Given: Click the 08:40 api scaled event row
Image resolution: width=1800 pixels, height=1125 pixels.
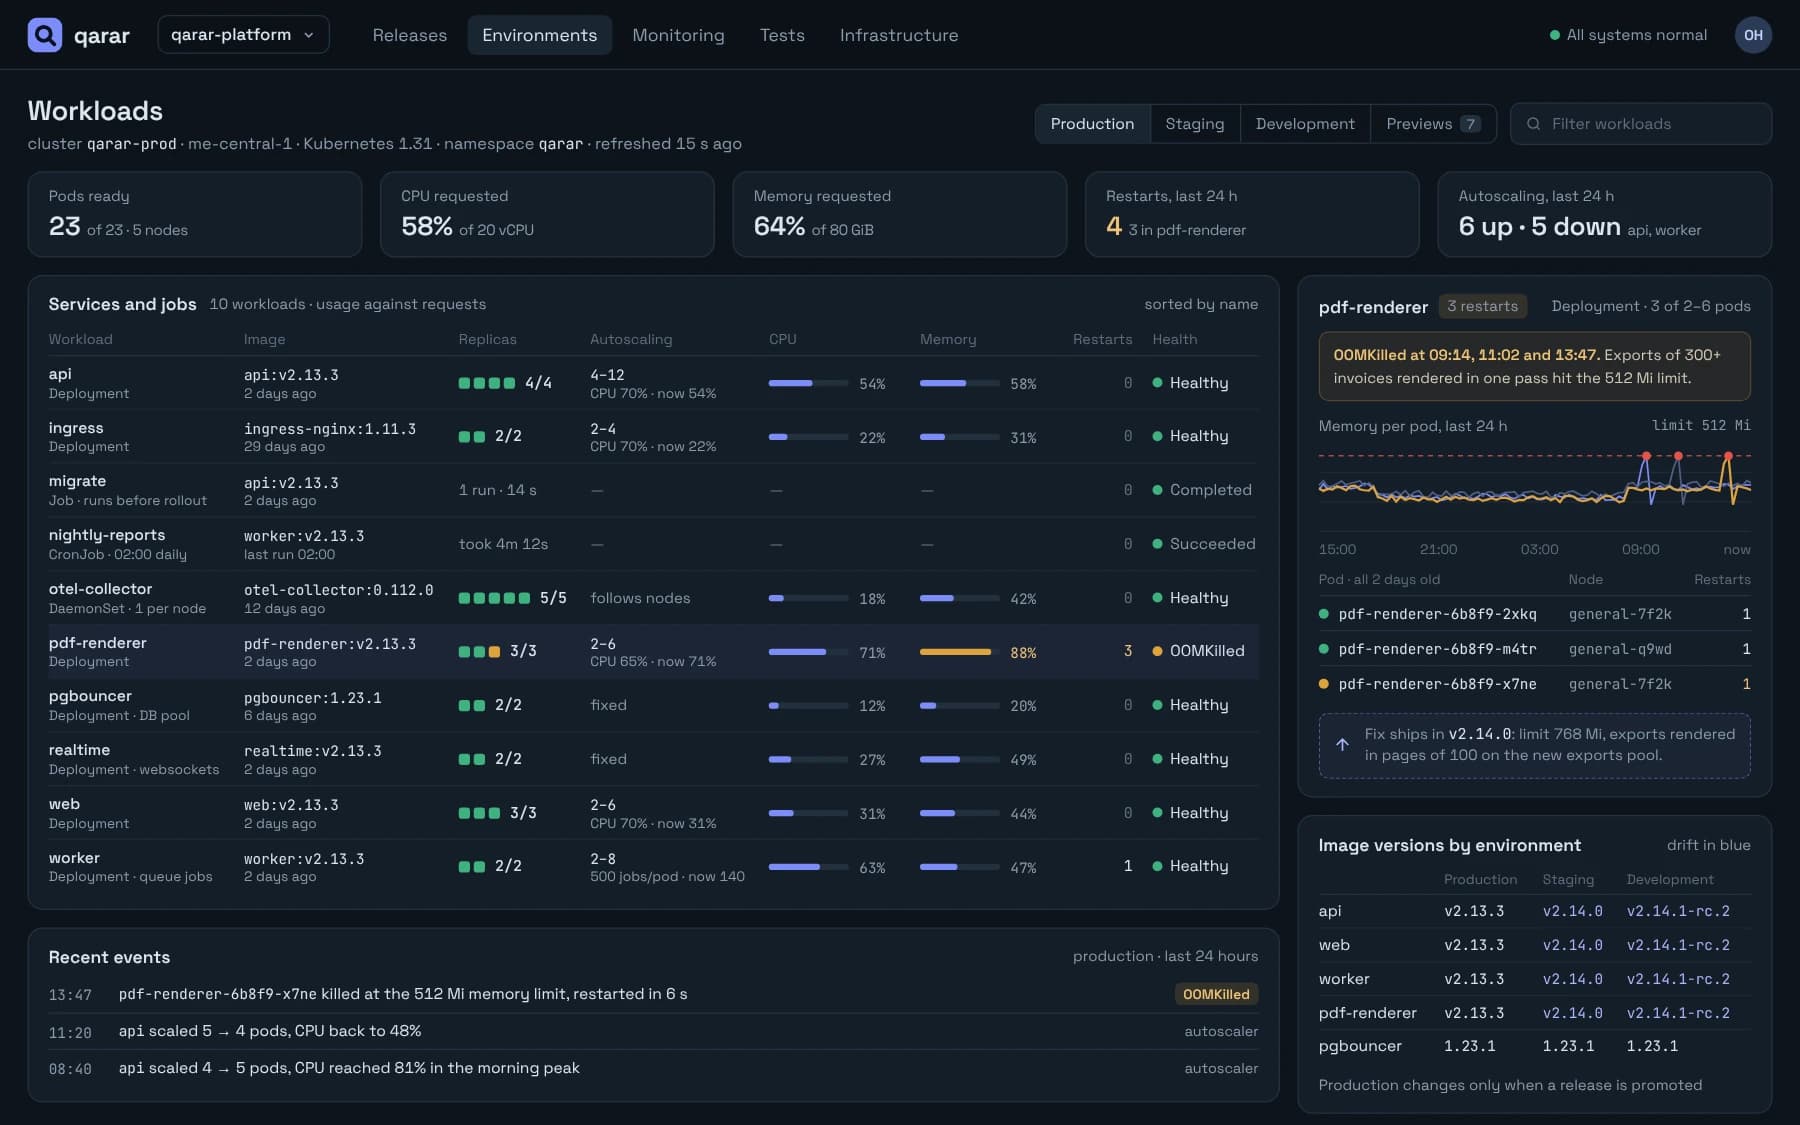Looking at the screenshot, I should click(653, 1068).
